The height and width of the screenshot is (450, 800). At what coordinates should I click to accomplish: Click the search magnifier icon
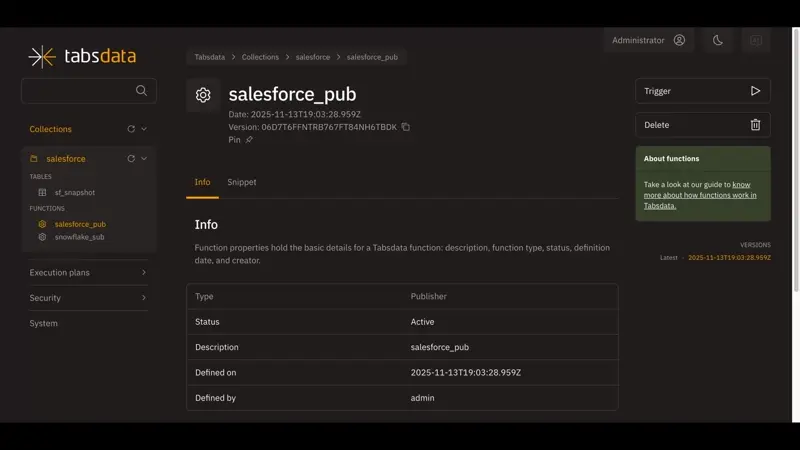click(x=141, y=91)
